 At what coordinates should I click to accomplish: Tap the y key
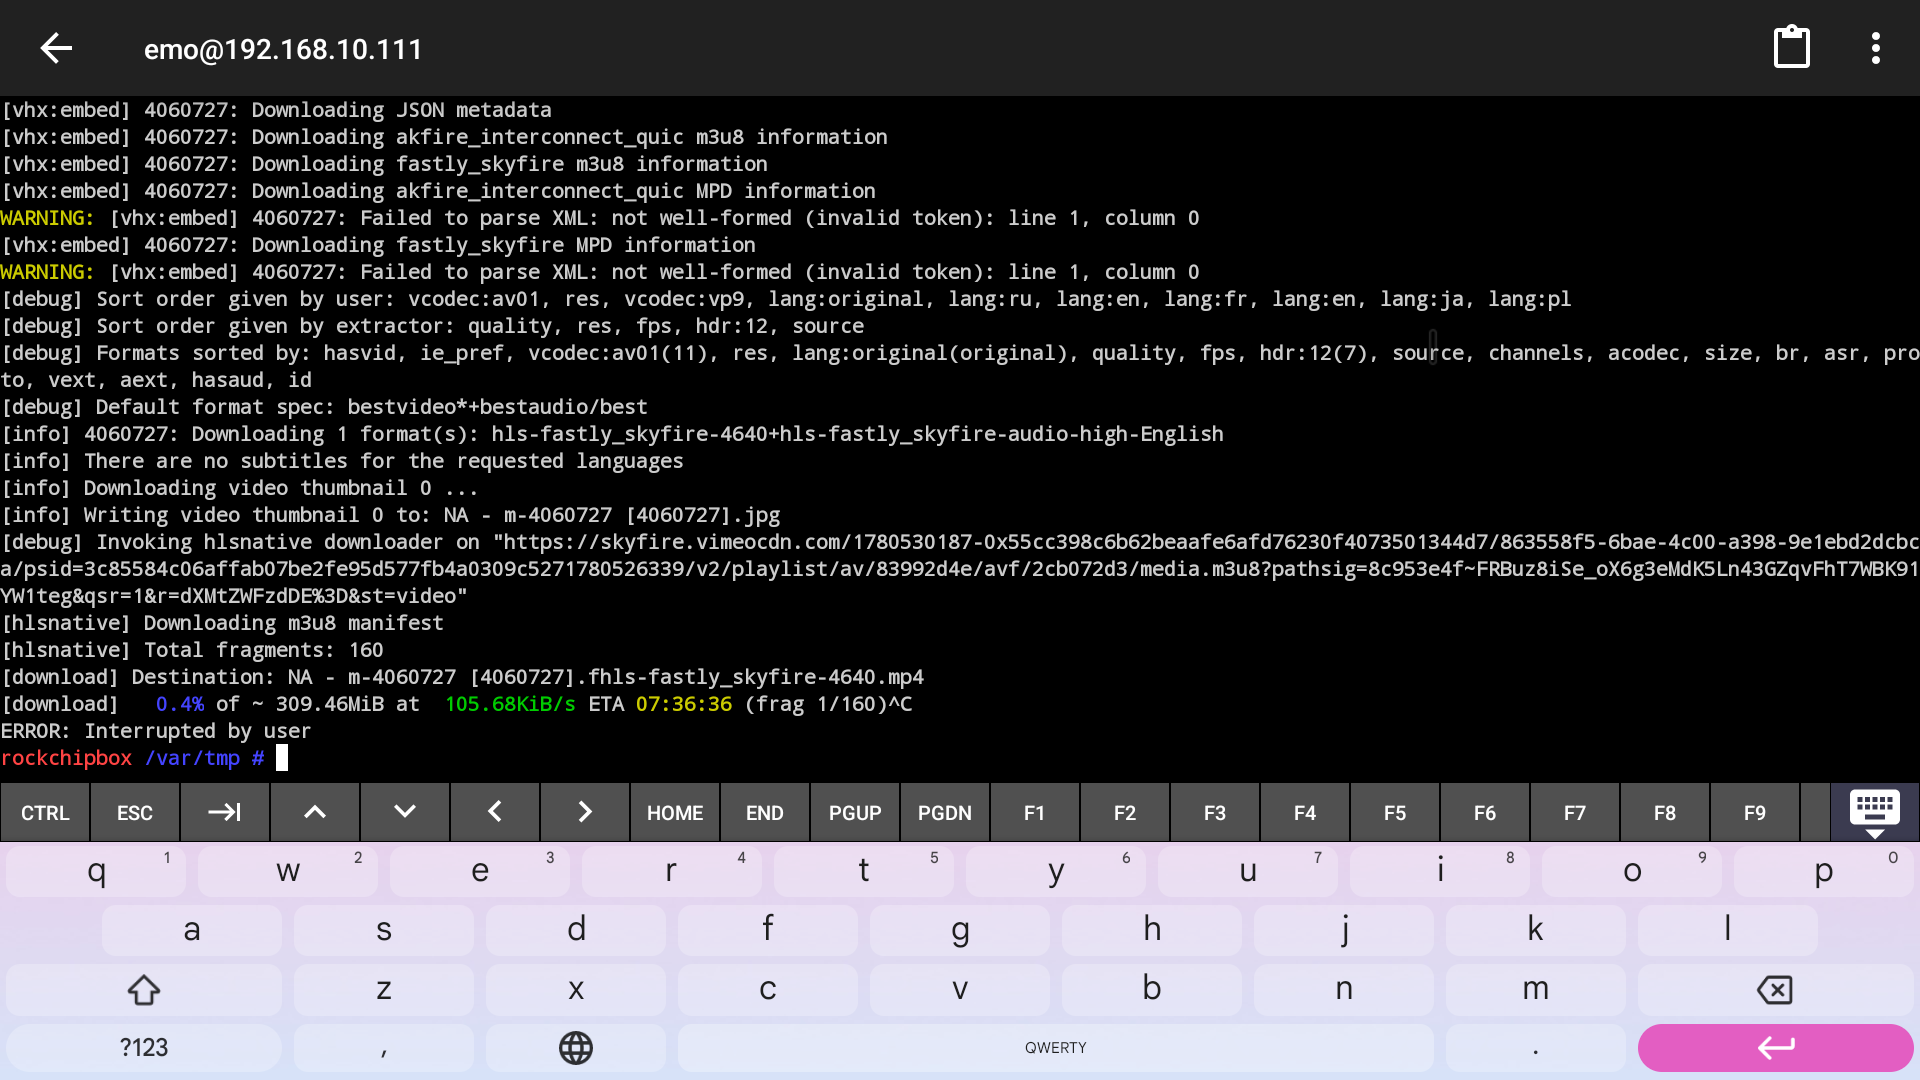[1056, 871]
